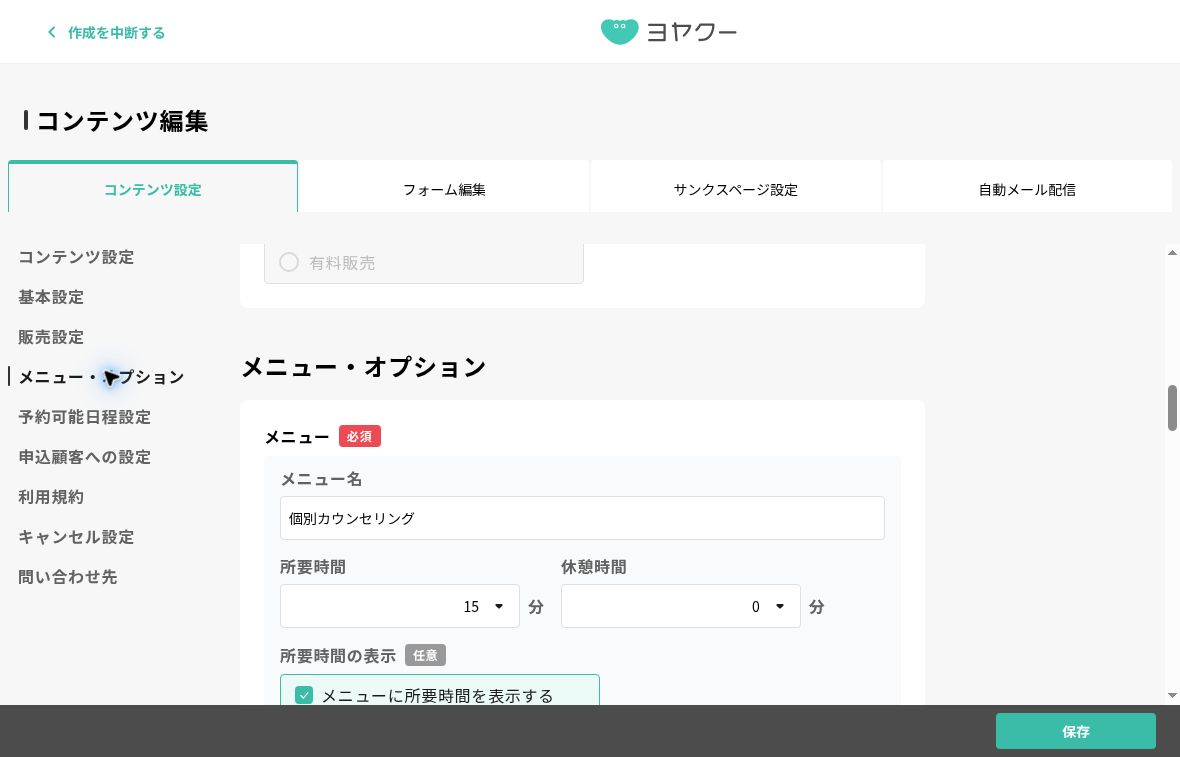
Task: Select the 有料販売 radio button
Action: (x=289, y=262)
